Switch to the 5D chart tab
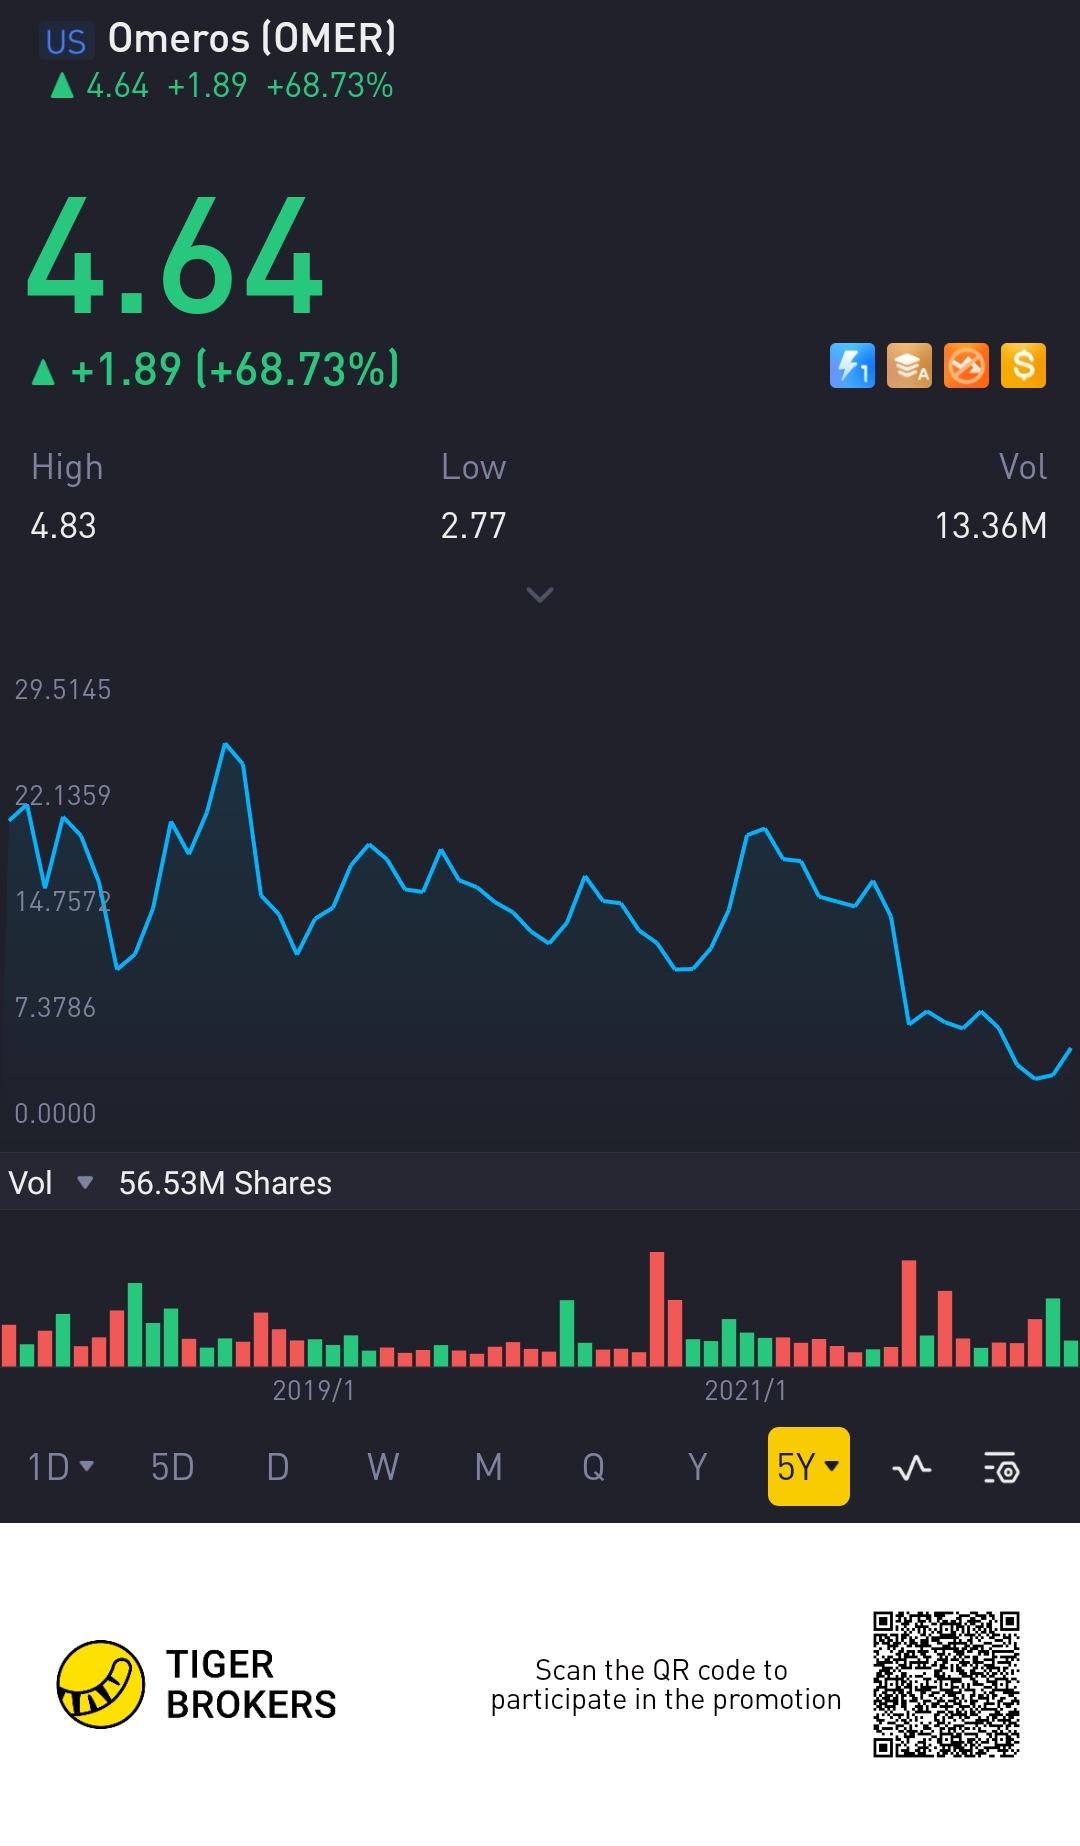 172,1467
